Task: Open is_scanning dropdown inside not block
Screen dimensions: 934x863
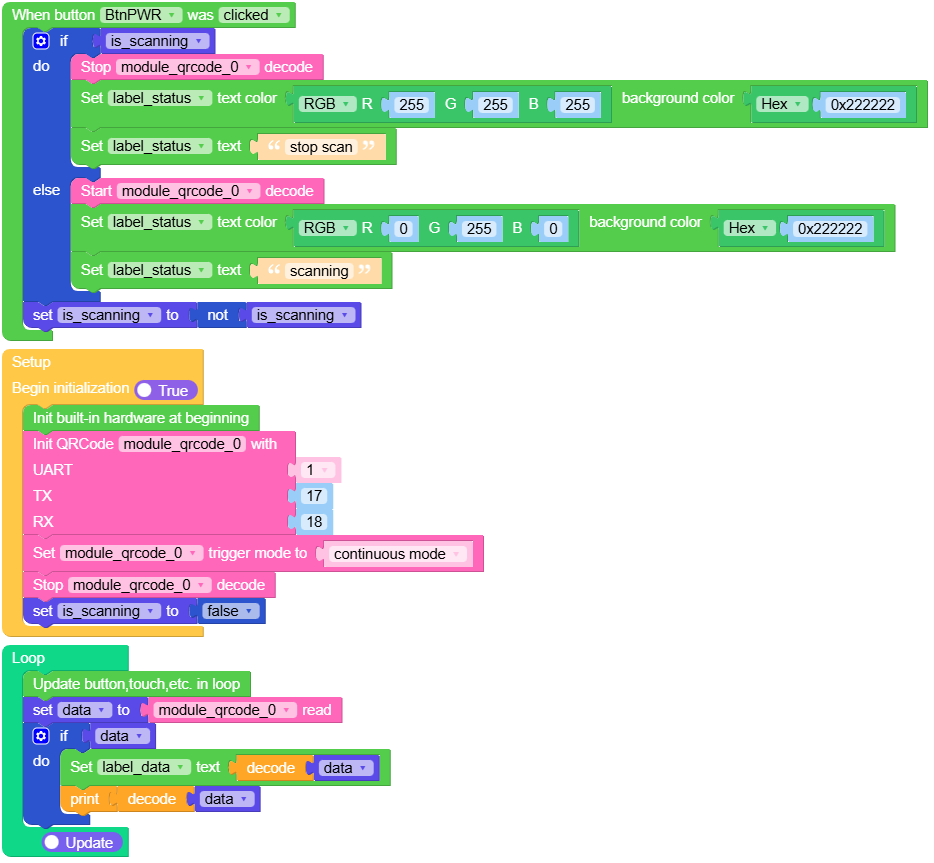Action: (x=303, y=315)
